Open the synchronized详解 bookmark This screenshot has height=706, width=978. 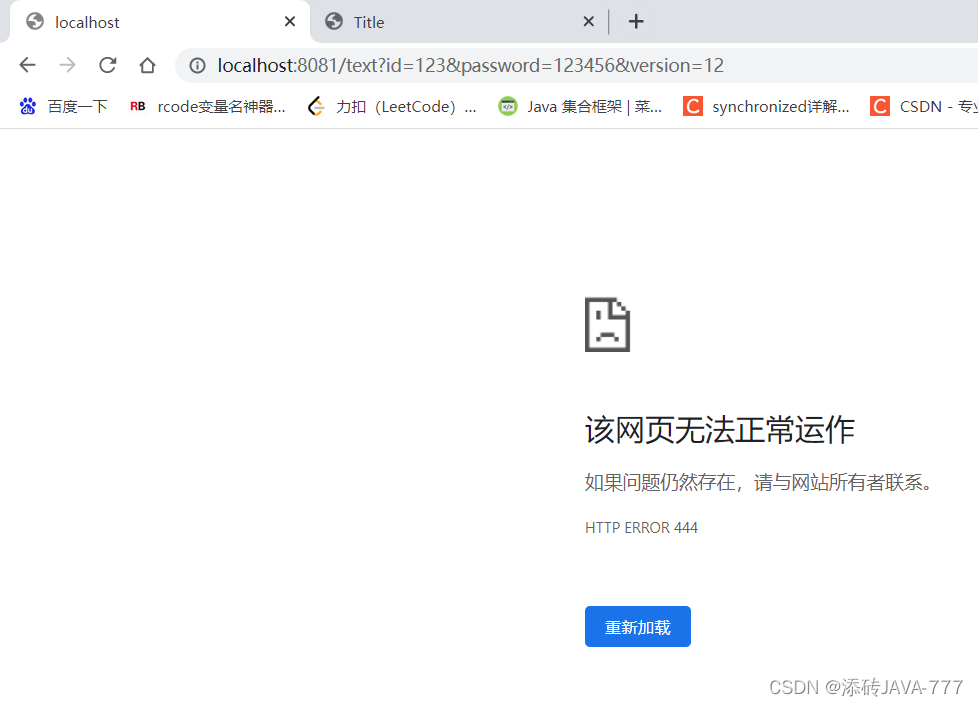pyautogui.click(x=766, y=107)
